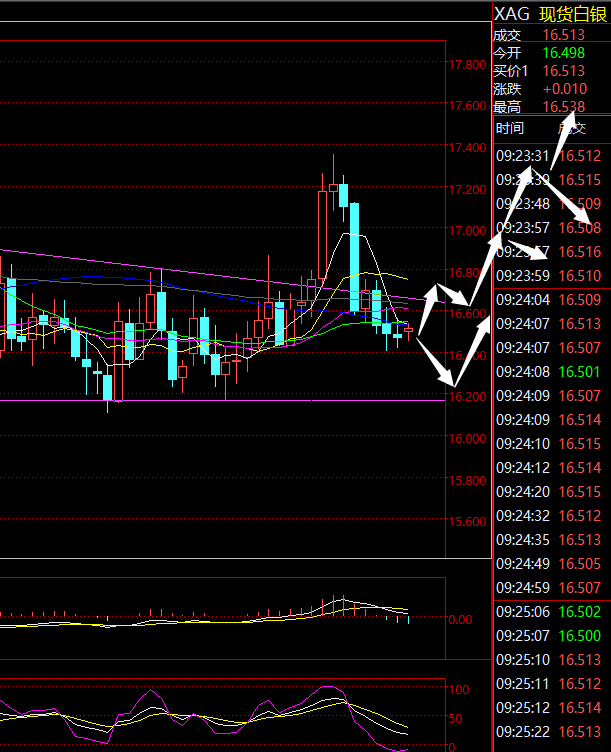Select the green 16.502 trade at 09:25:06
Viewport: 611px width, 752px height.
[x=580, y=612]
